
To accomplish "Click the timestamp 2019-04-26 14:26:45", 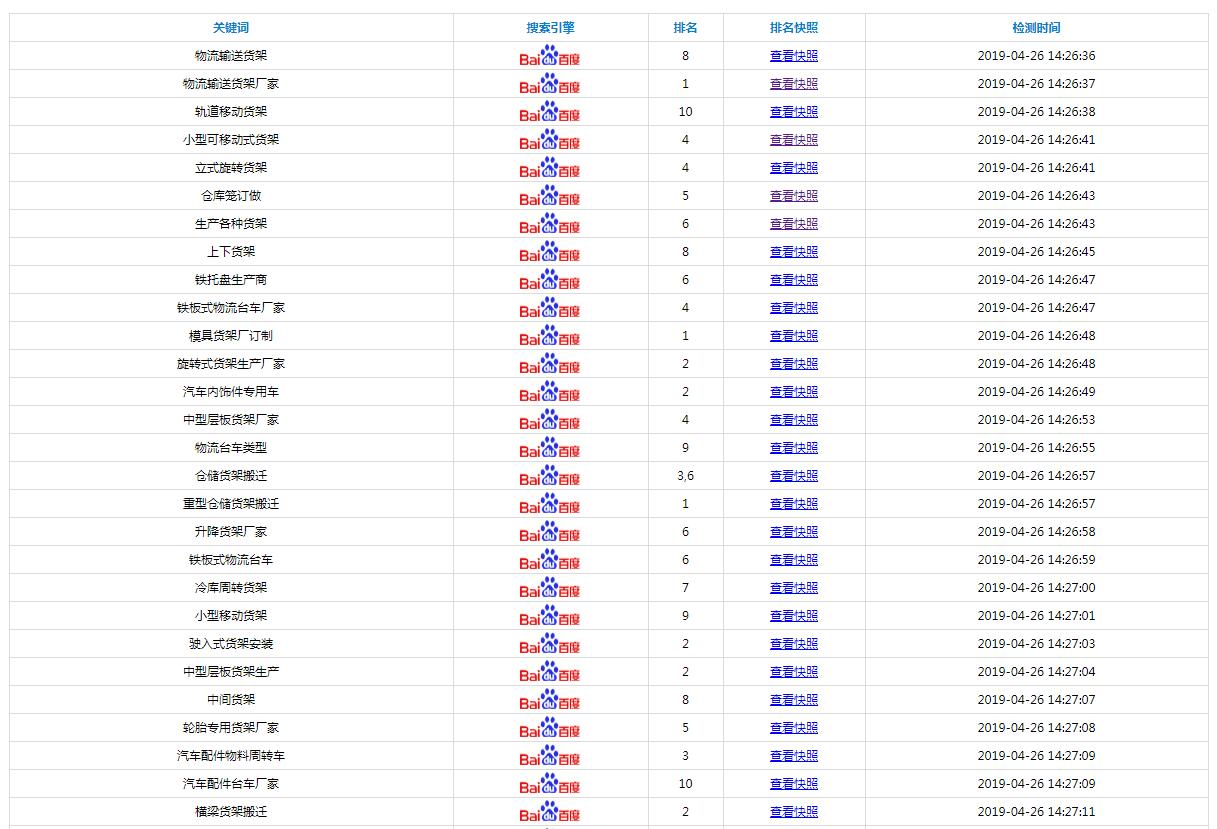I will 1036,252.
